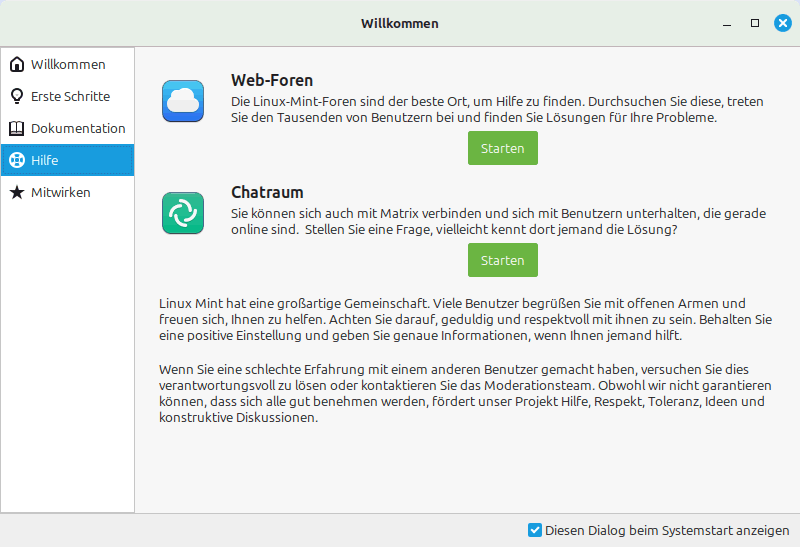Click the lightbulb icon for Erste Schritte

[17, 97]
